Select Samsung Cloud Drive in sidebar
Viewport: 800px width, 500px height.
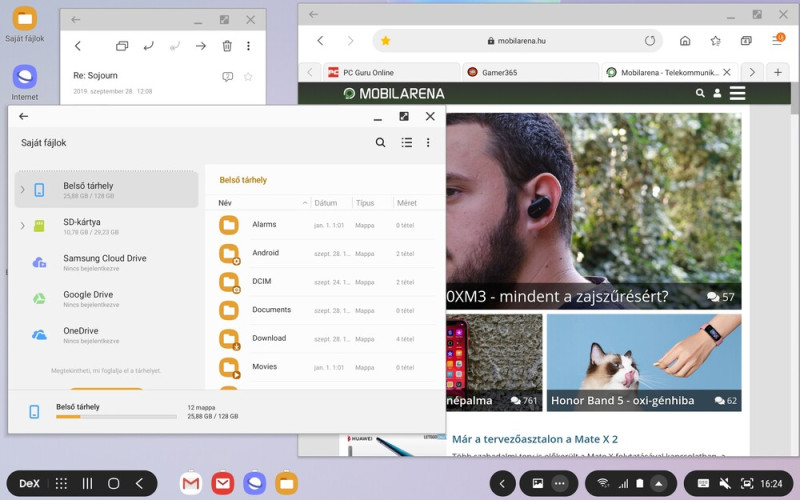pos(106,262)
